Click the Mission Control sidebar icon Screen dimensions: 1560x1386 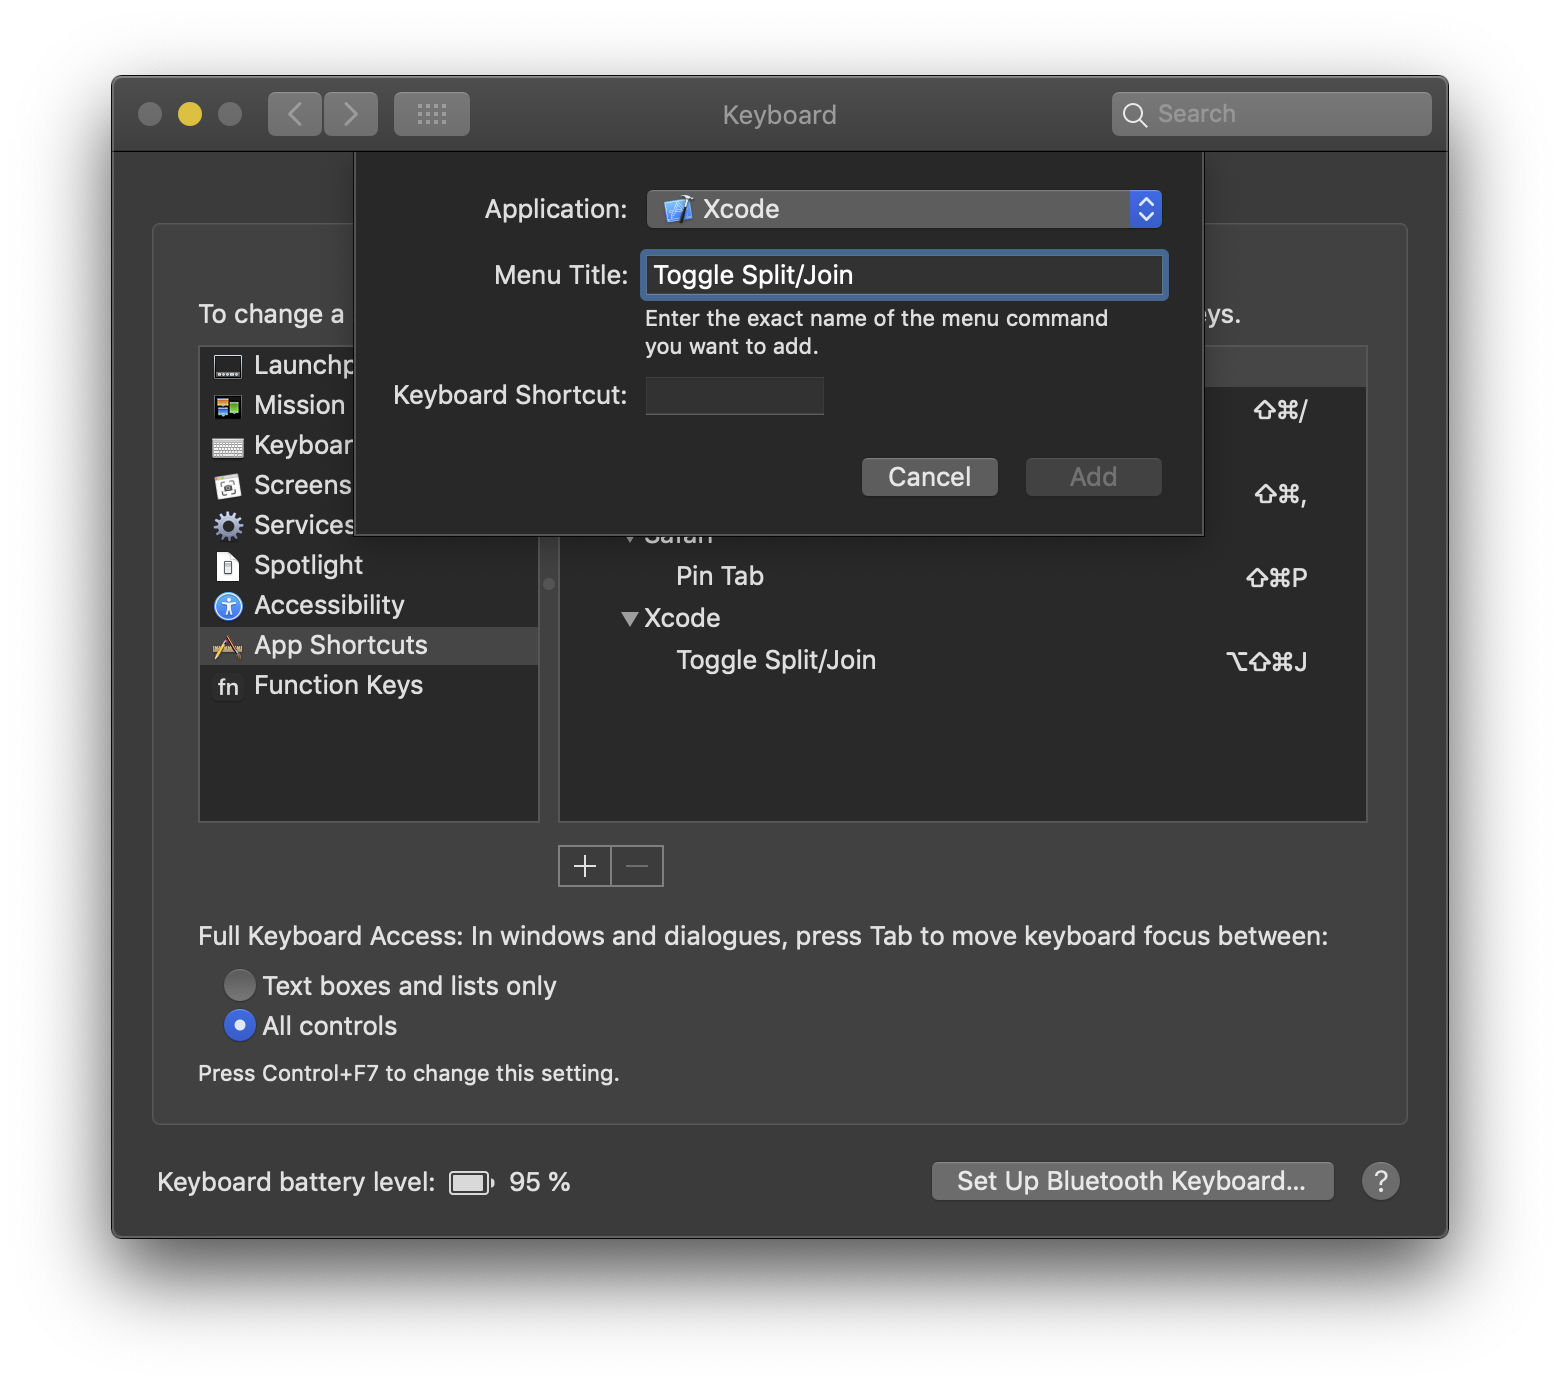[228, 407]
